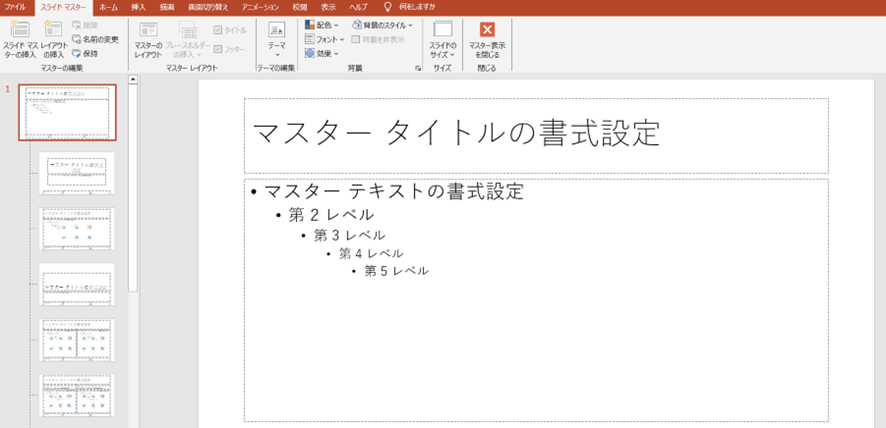This screenshot has height=428, width=886.
Task: Expand 背景のスタイル dropdown
Action: (x=382, y=24)
